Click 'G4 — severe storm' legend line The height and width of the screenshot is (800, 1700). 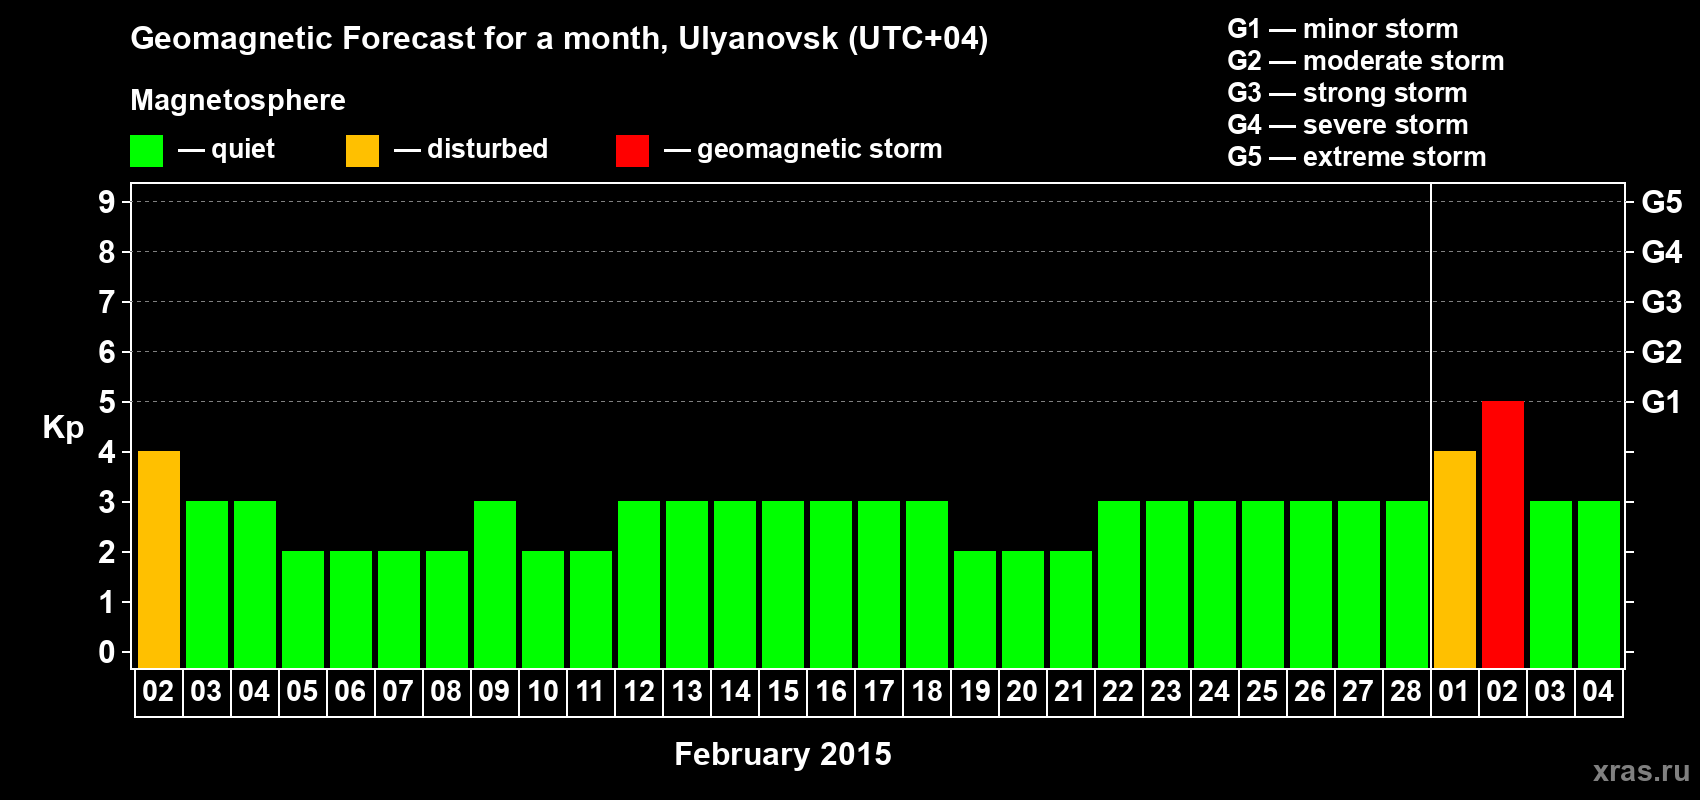(x=1348, y=125)
